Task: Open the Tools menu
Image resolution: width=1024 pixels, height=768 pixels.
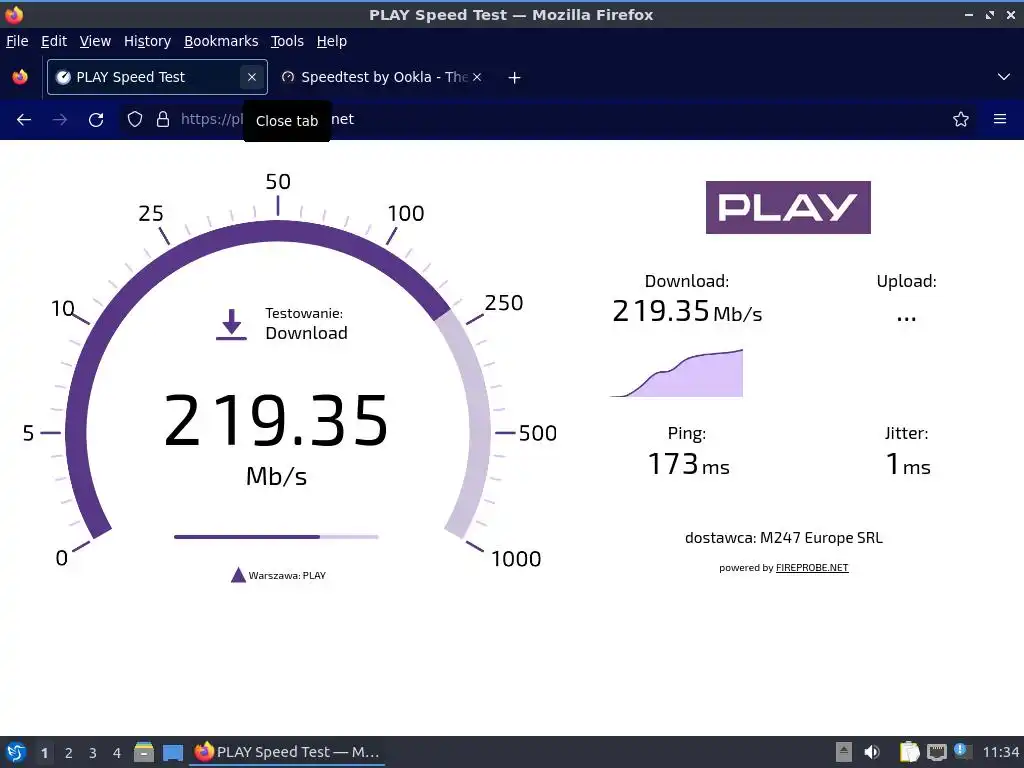Action: pyautogui.click(x=287, y=41)
